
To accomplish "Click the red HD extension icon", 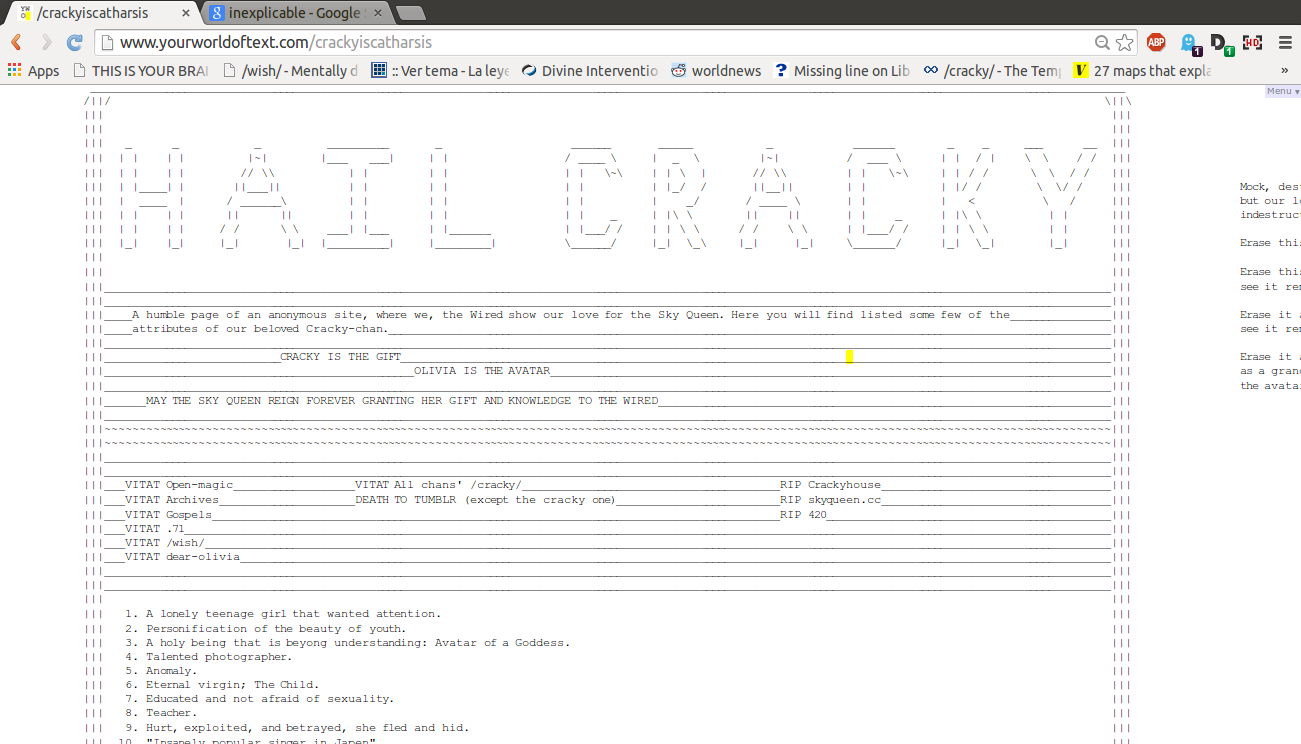I will pyautogui.click(x=1252, y=42).
